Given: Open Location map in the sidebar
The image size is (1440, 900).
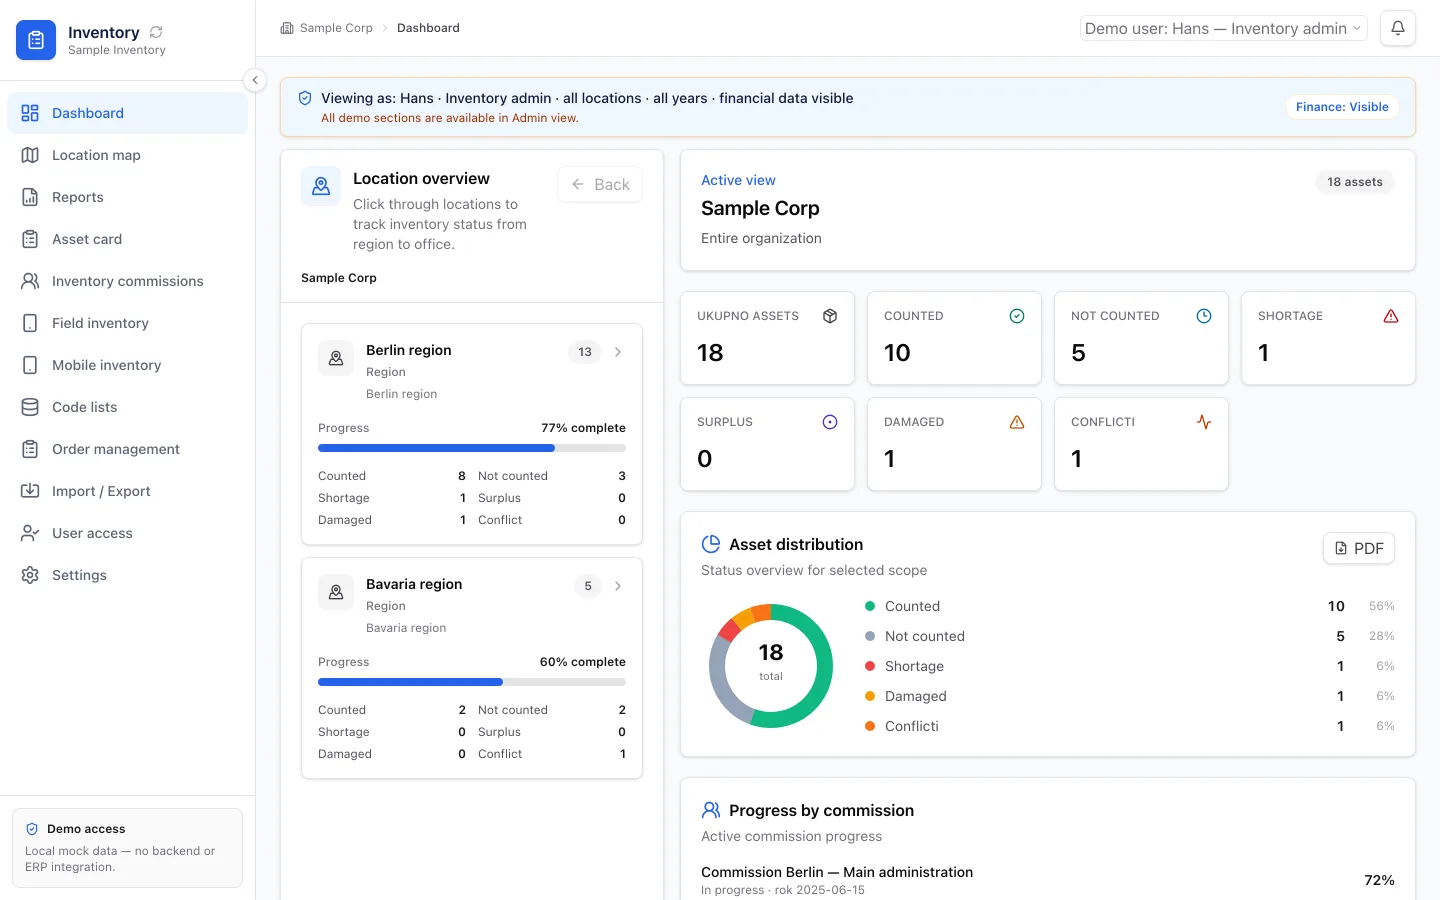Looking at the screenshot, I should coord(128,155).
